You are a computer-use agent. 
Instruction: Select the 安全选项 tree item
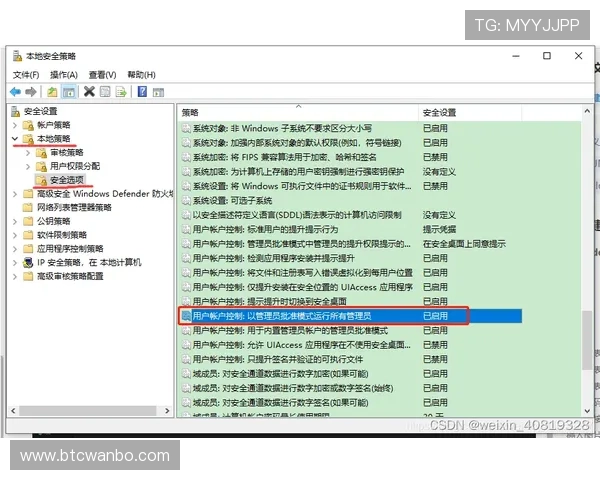click(67, 180)
